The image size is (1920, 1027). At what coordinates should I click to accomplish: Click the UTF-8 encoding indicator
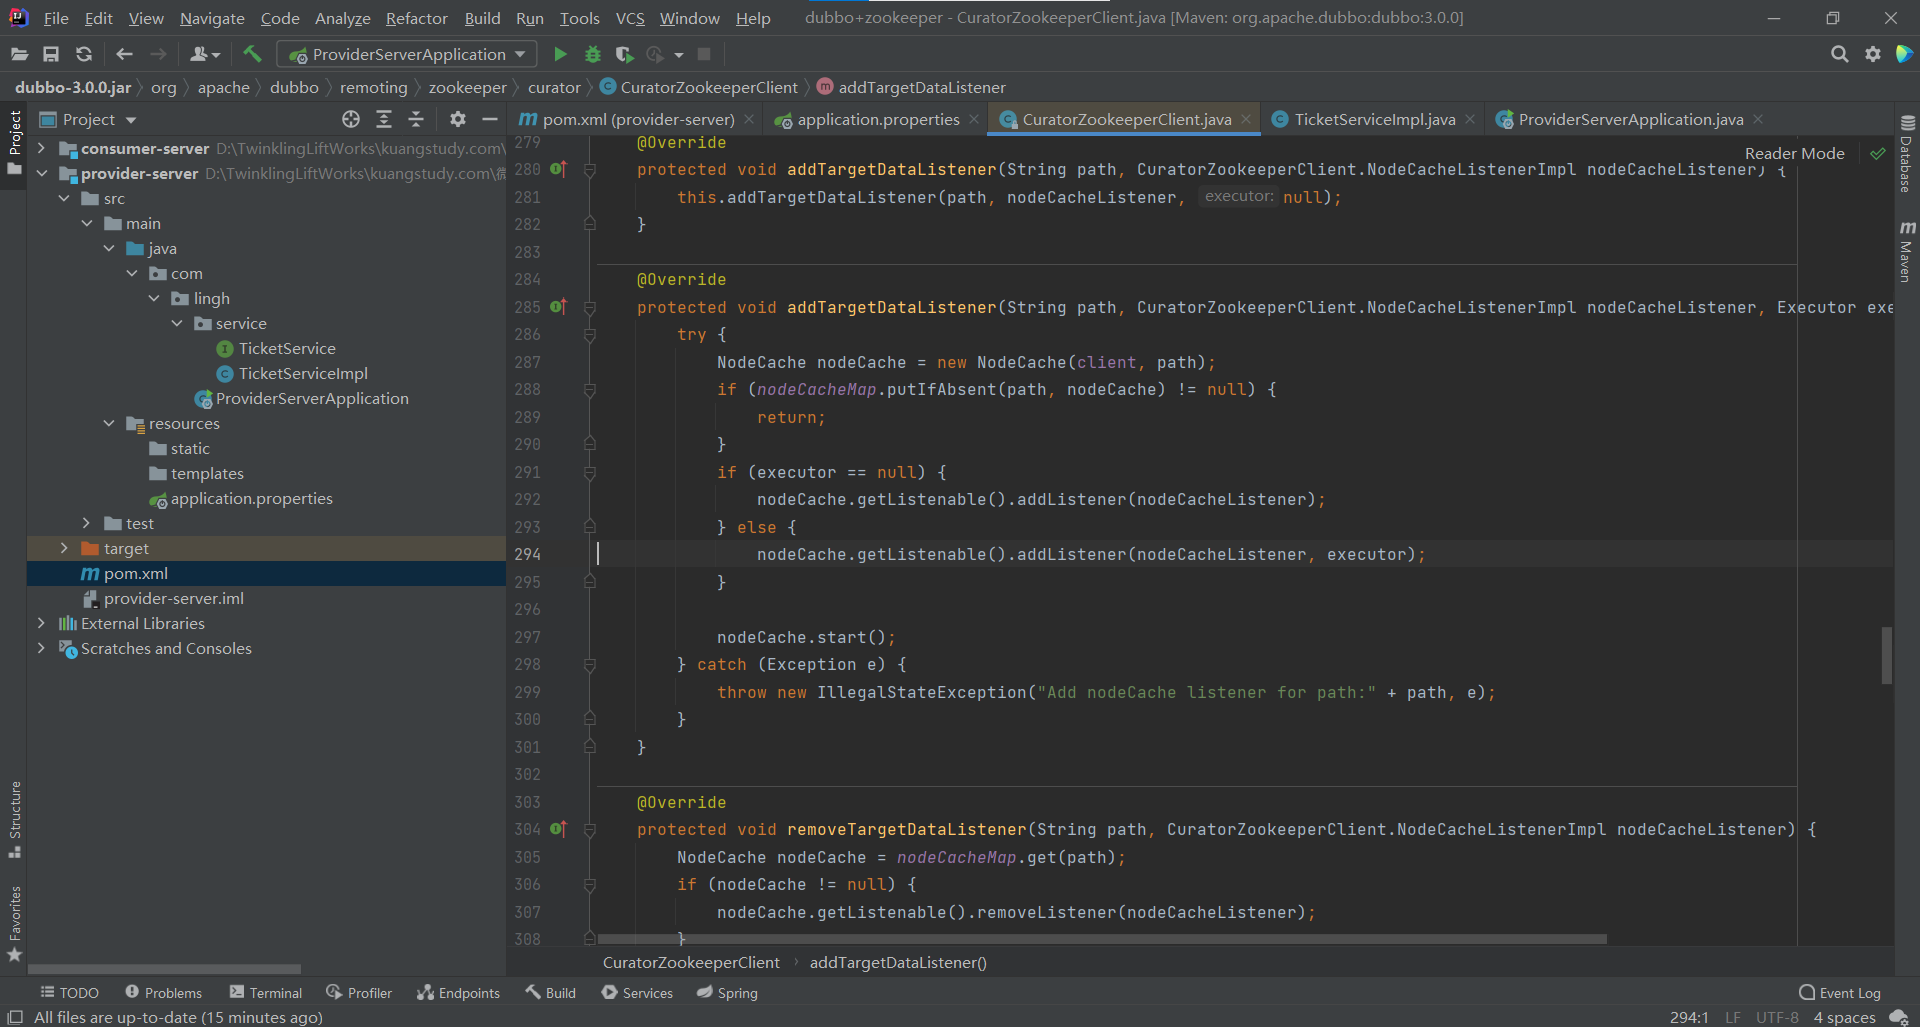[1777, 1017]
